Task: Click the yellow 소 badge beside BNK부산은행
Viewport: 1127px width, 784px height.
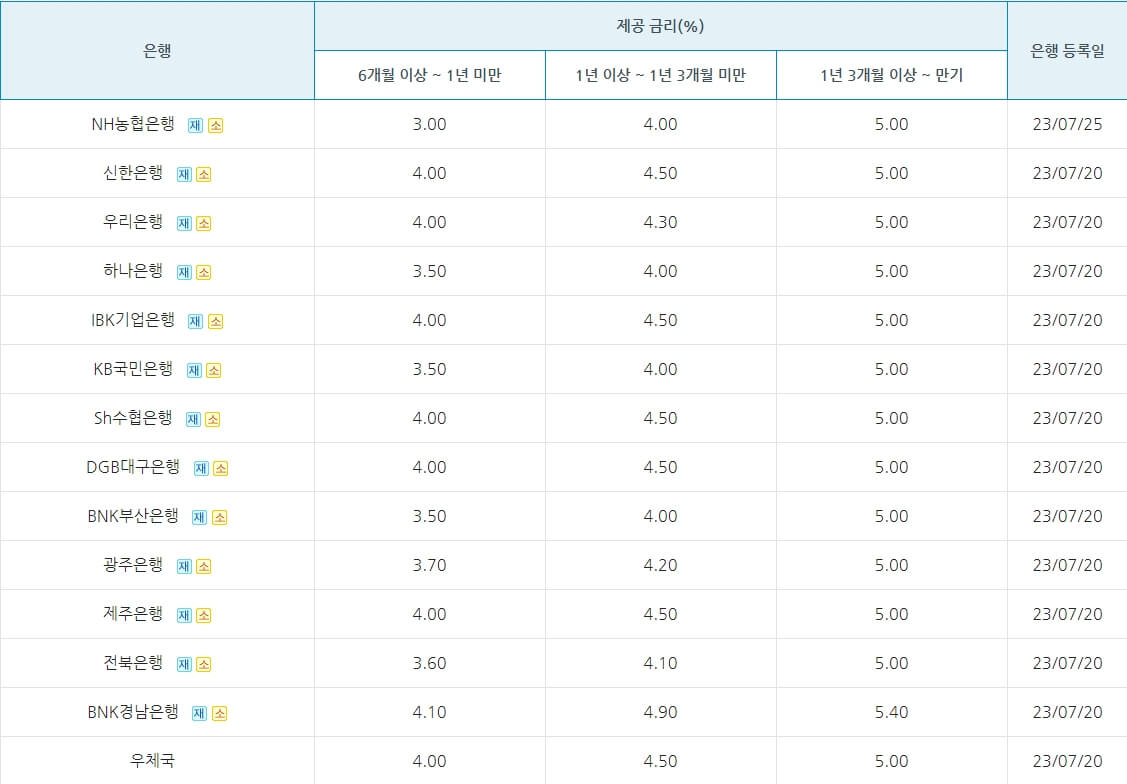Action: tap(220, 517)
